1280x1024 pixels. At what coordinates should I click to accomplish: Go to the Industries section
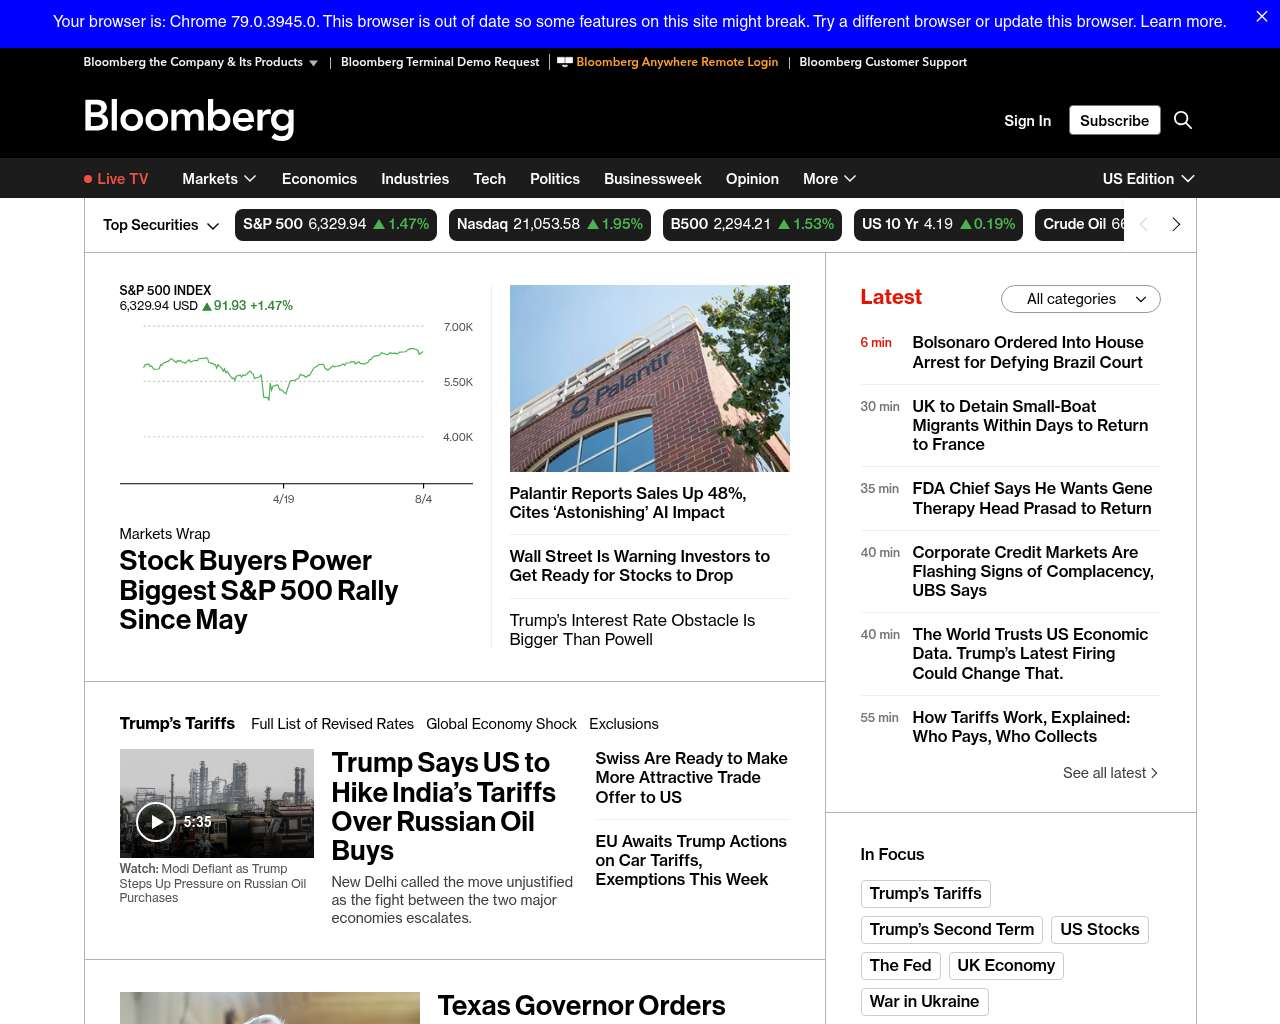pos(415,179)
